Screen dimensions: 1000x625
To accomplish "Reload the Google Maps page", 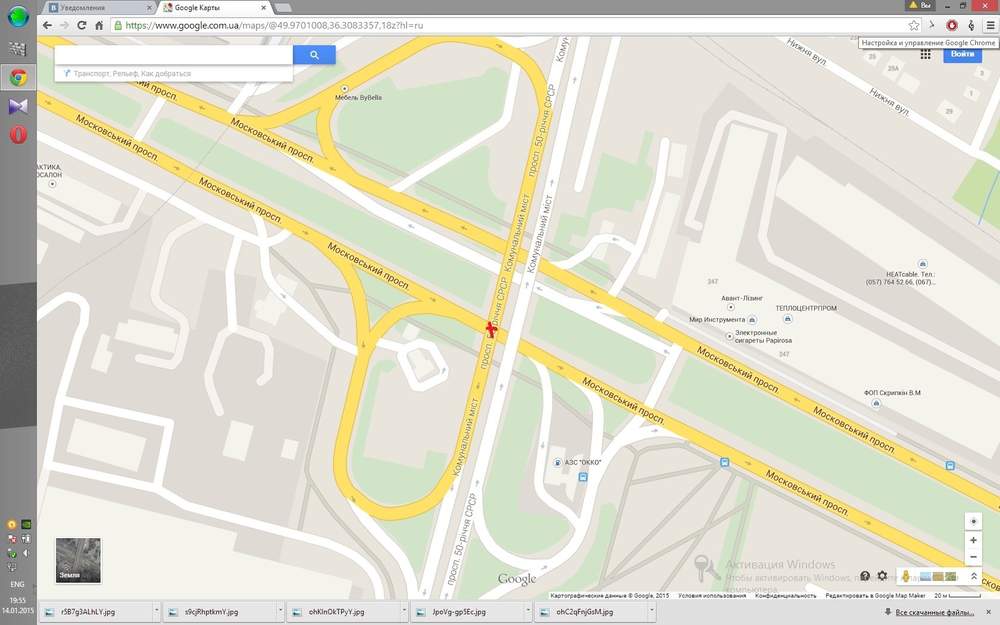I will [82, 26].
